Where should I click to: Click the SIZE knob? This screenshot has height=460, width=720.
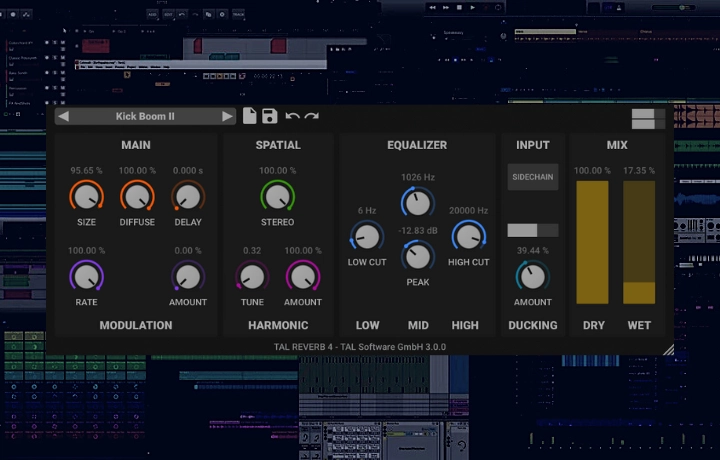86,196
